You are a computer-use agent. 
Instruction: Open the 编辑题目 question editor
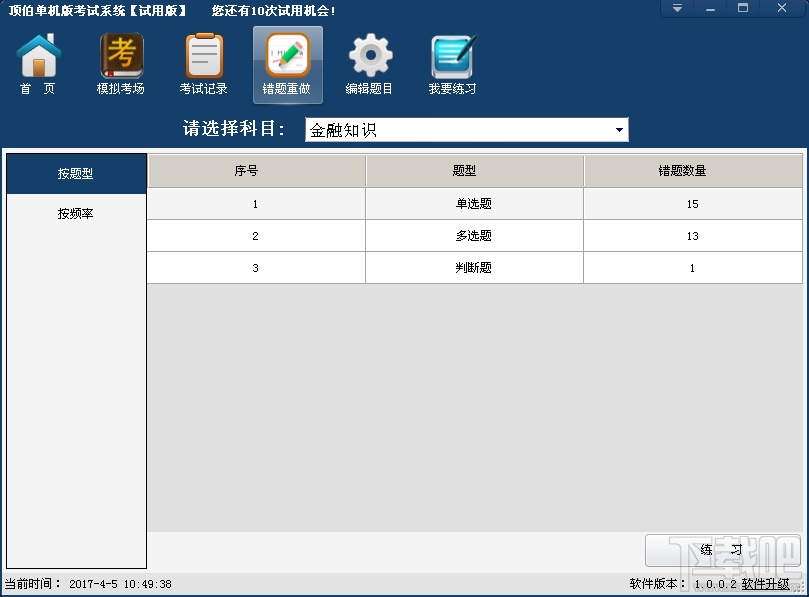click(369, 62)
